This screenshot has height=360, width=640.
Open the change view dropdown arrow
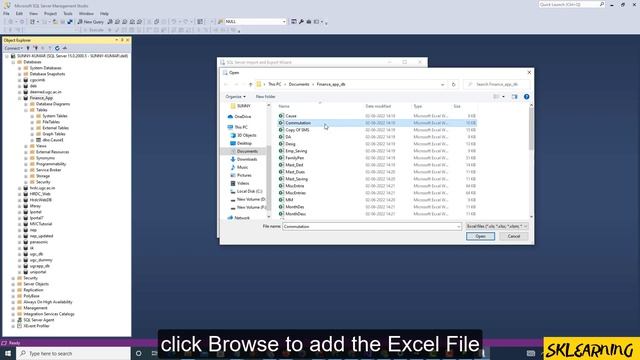[x=503, y=97]
